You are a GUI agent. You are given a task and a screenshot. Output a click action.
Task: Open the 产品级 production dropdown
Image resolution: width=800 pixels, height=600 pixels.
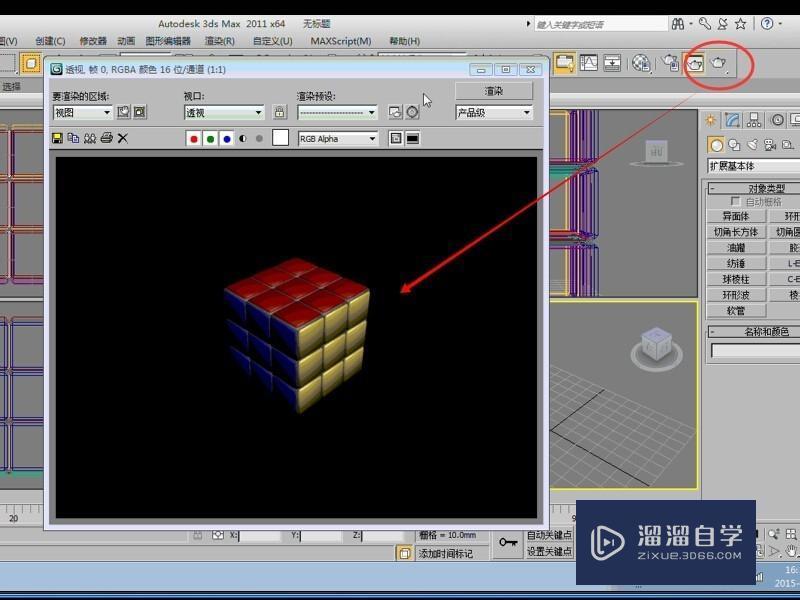click(494, 112)
